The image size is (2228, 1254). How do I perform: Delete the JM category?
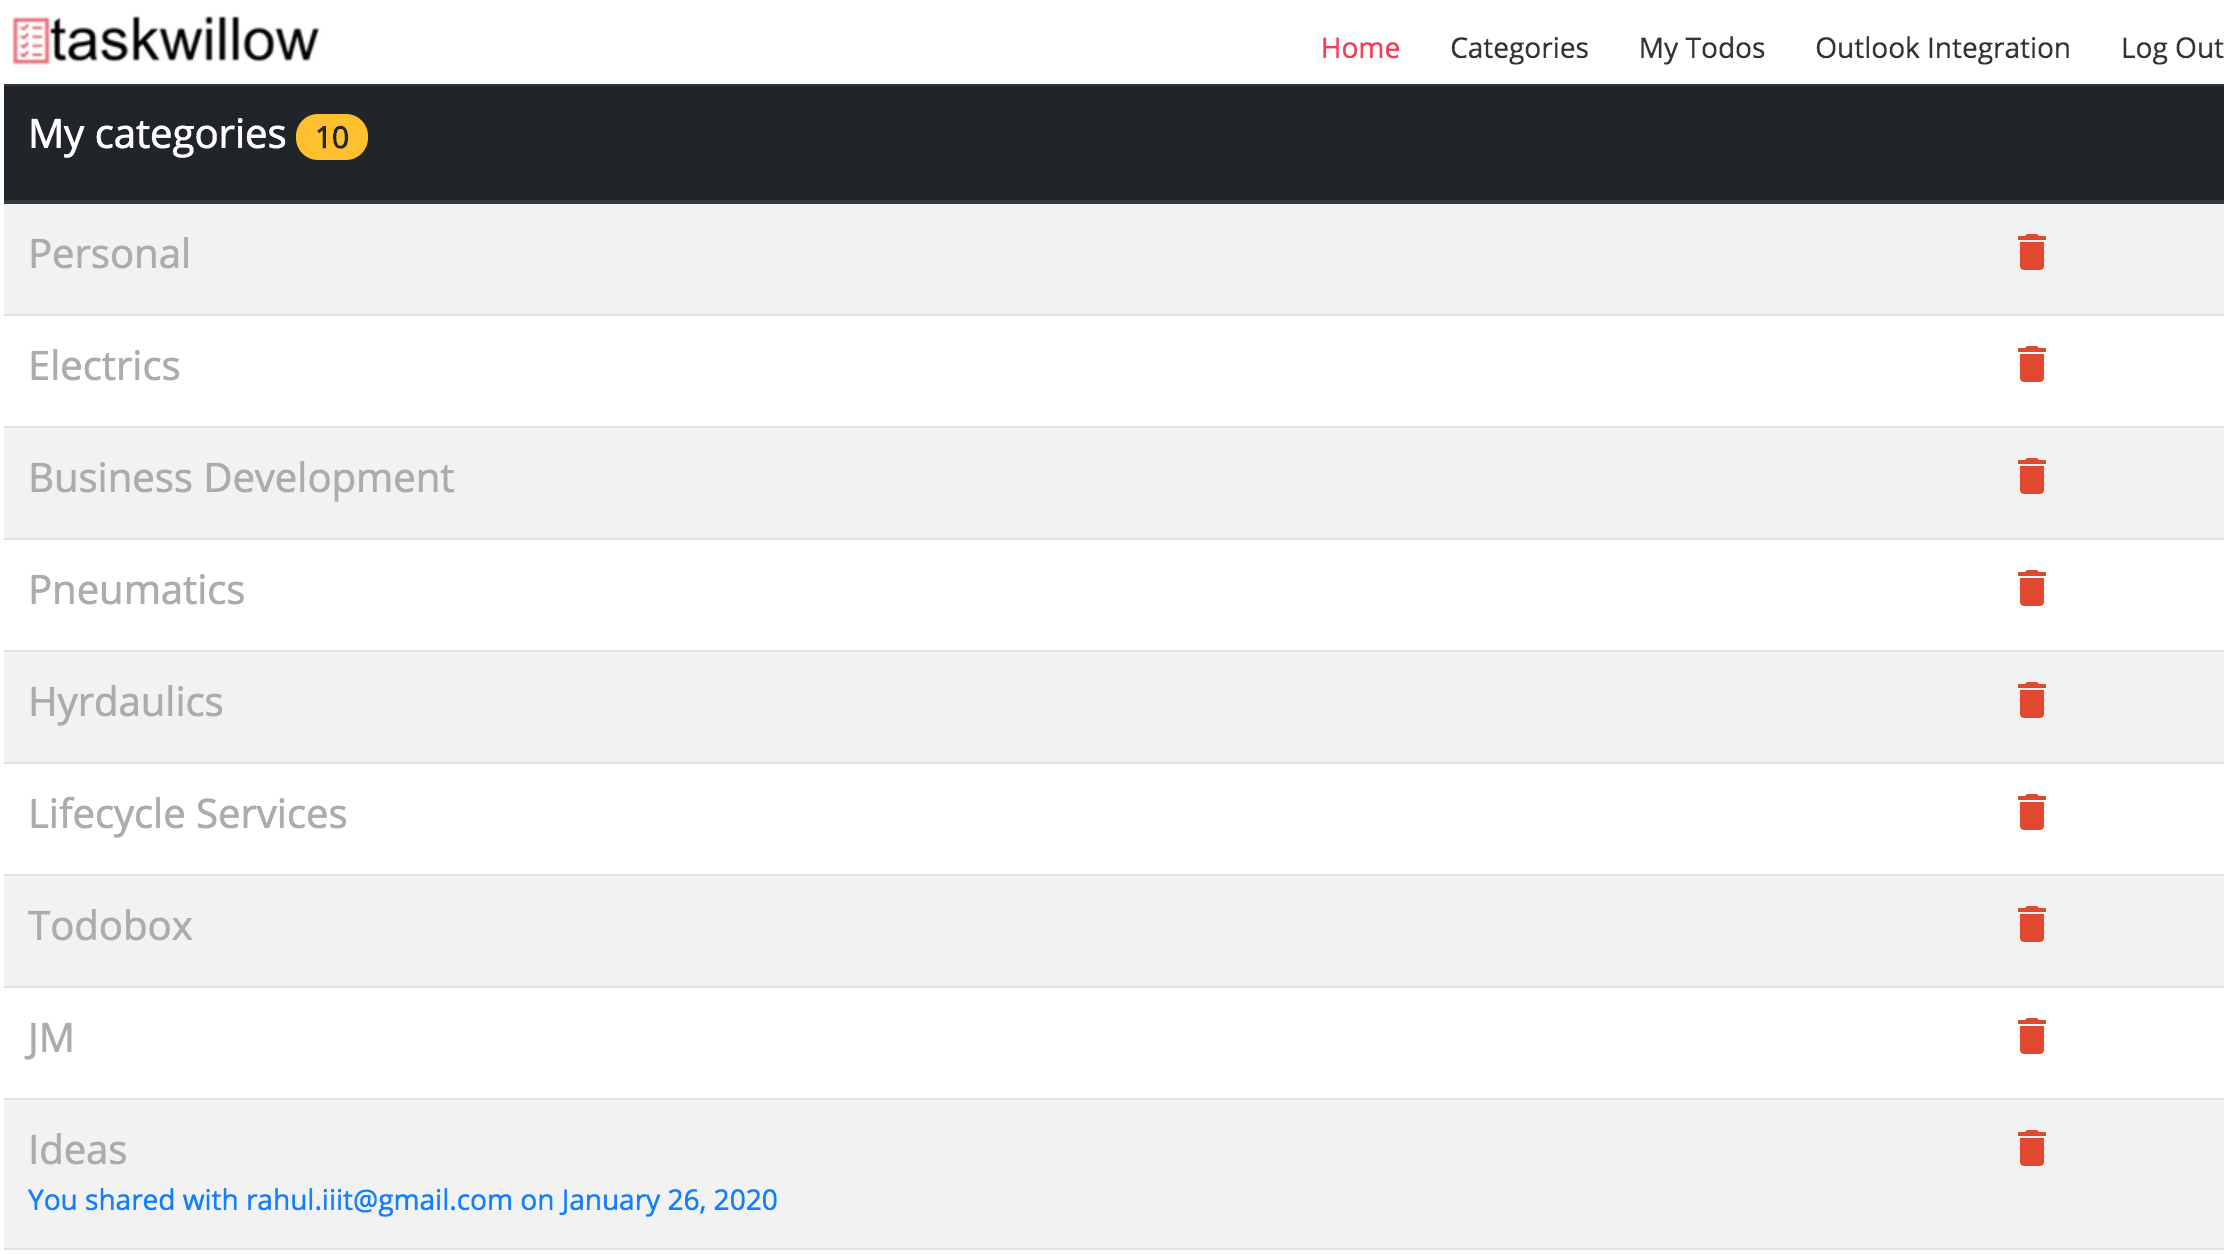click(x=2031, y=1036)
